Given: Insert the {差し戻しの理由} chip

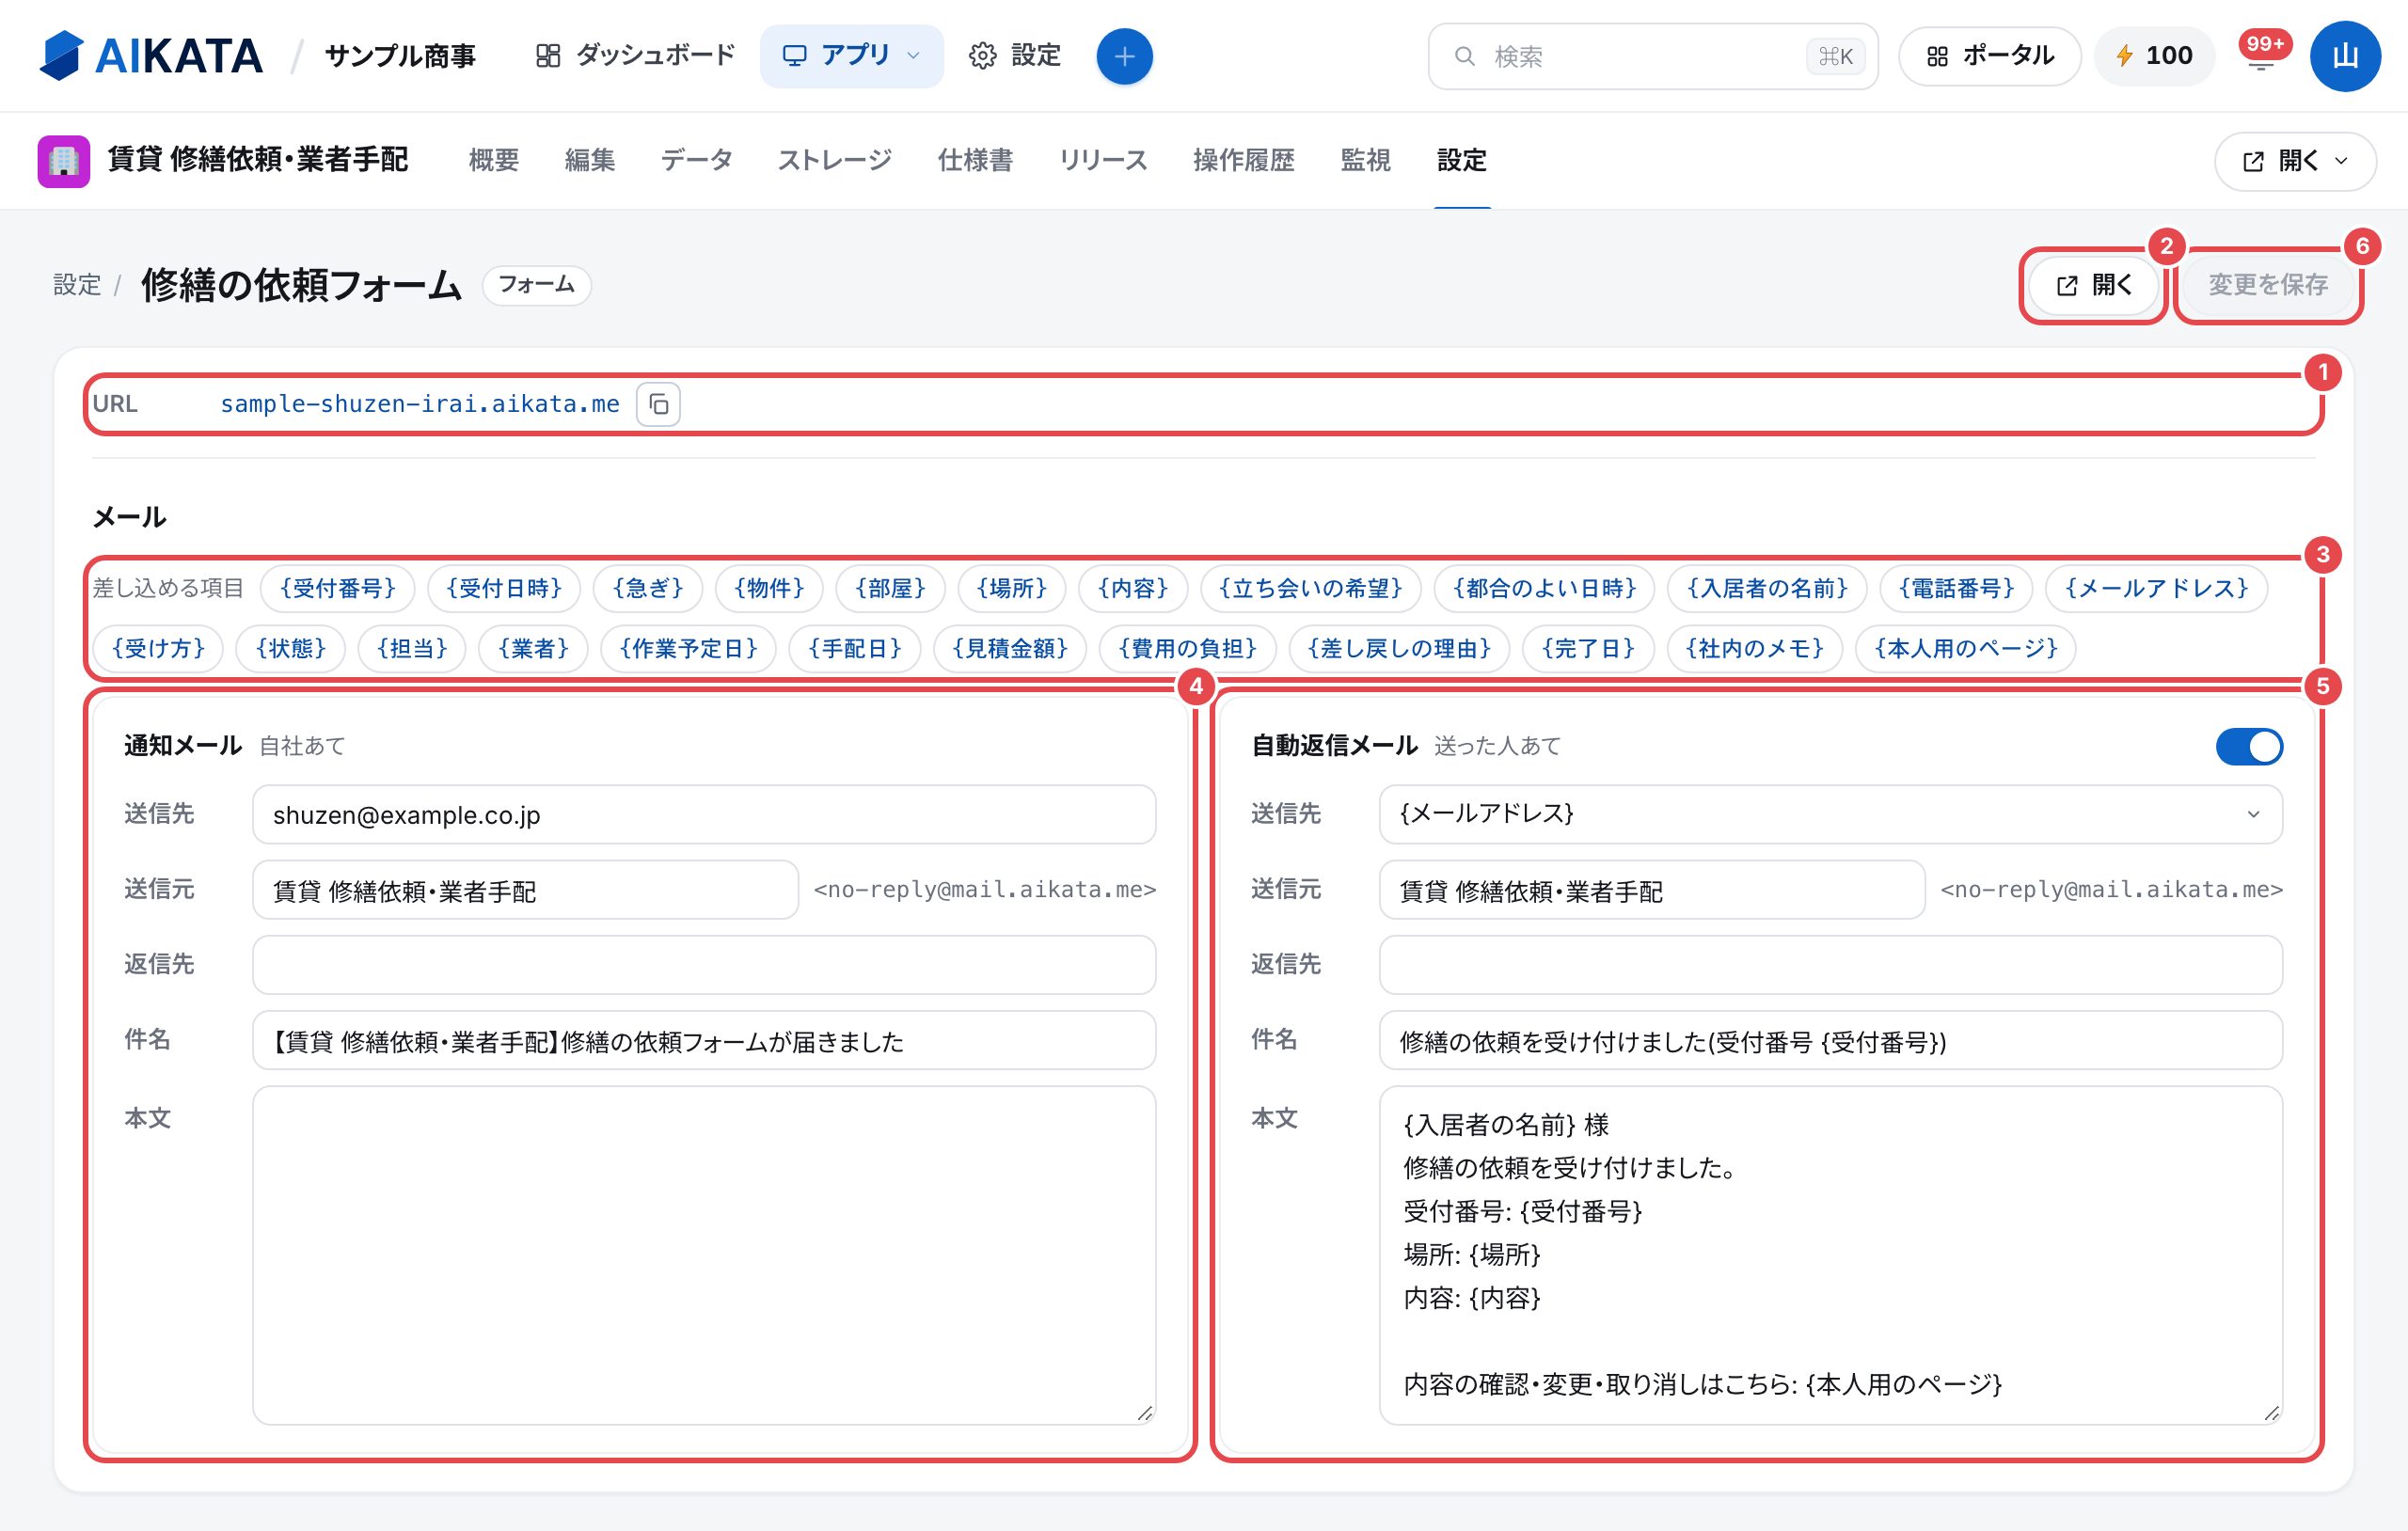Looking at the screenshot, I should pyautogui.click(x=1398, y=648).
